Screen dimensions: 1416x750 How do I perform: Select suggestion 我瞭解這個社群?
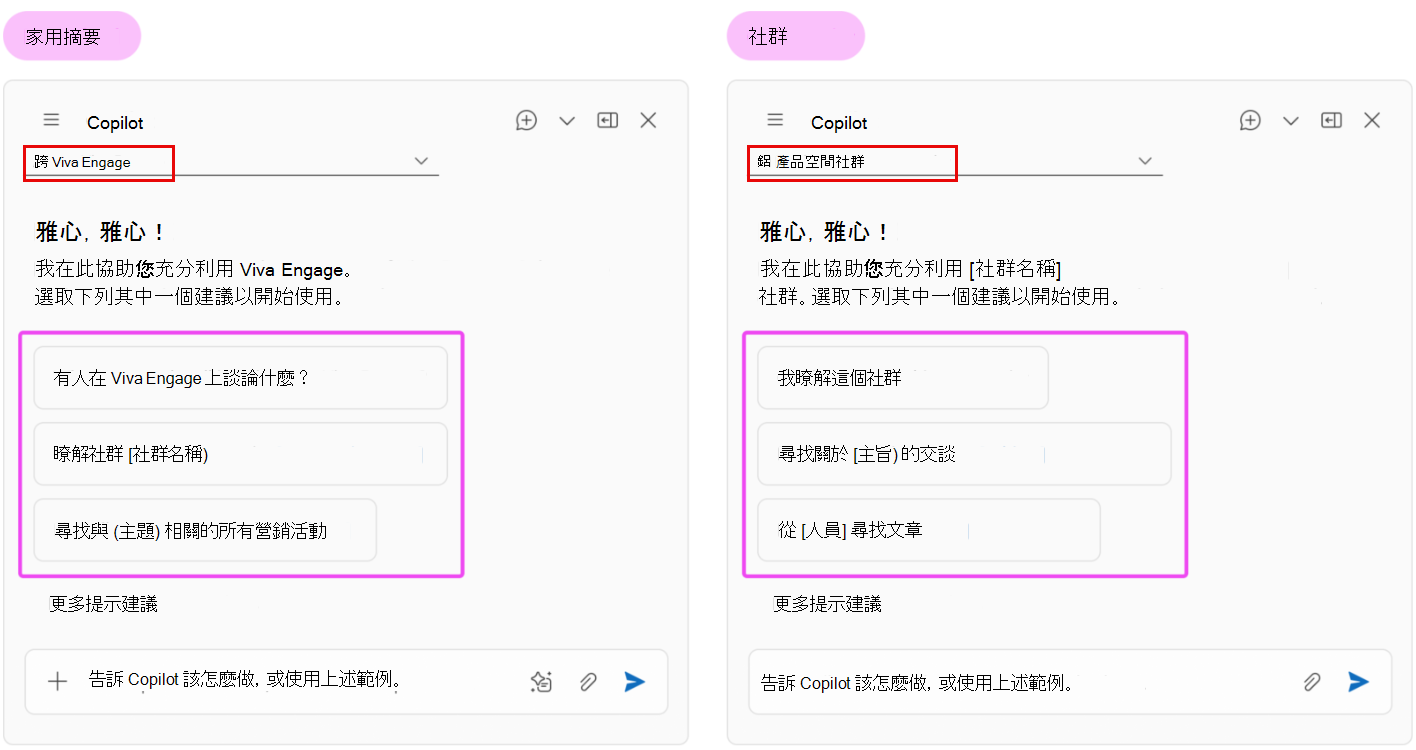pos(903,378)
